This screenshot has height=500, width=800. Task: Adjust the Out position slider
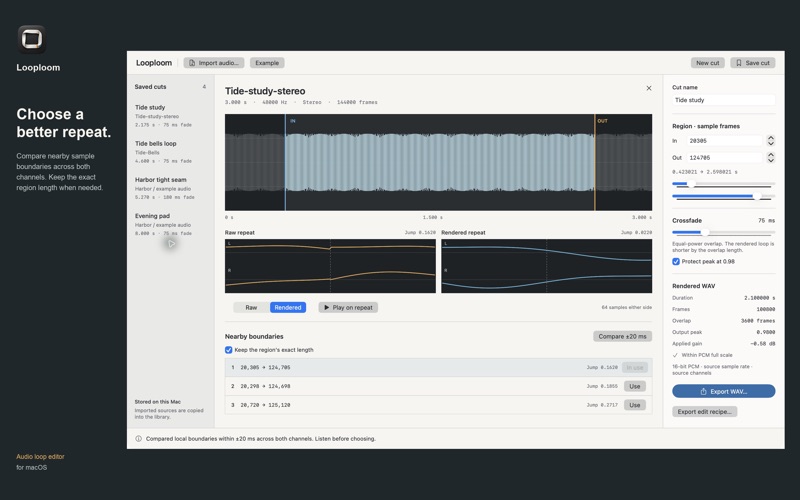[x=757, y=196]
